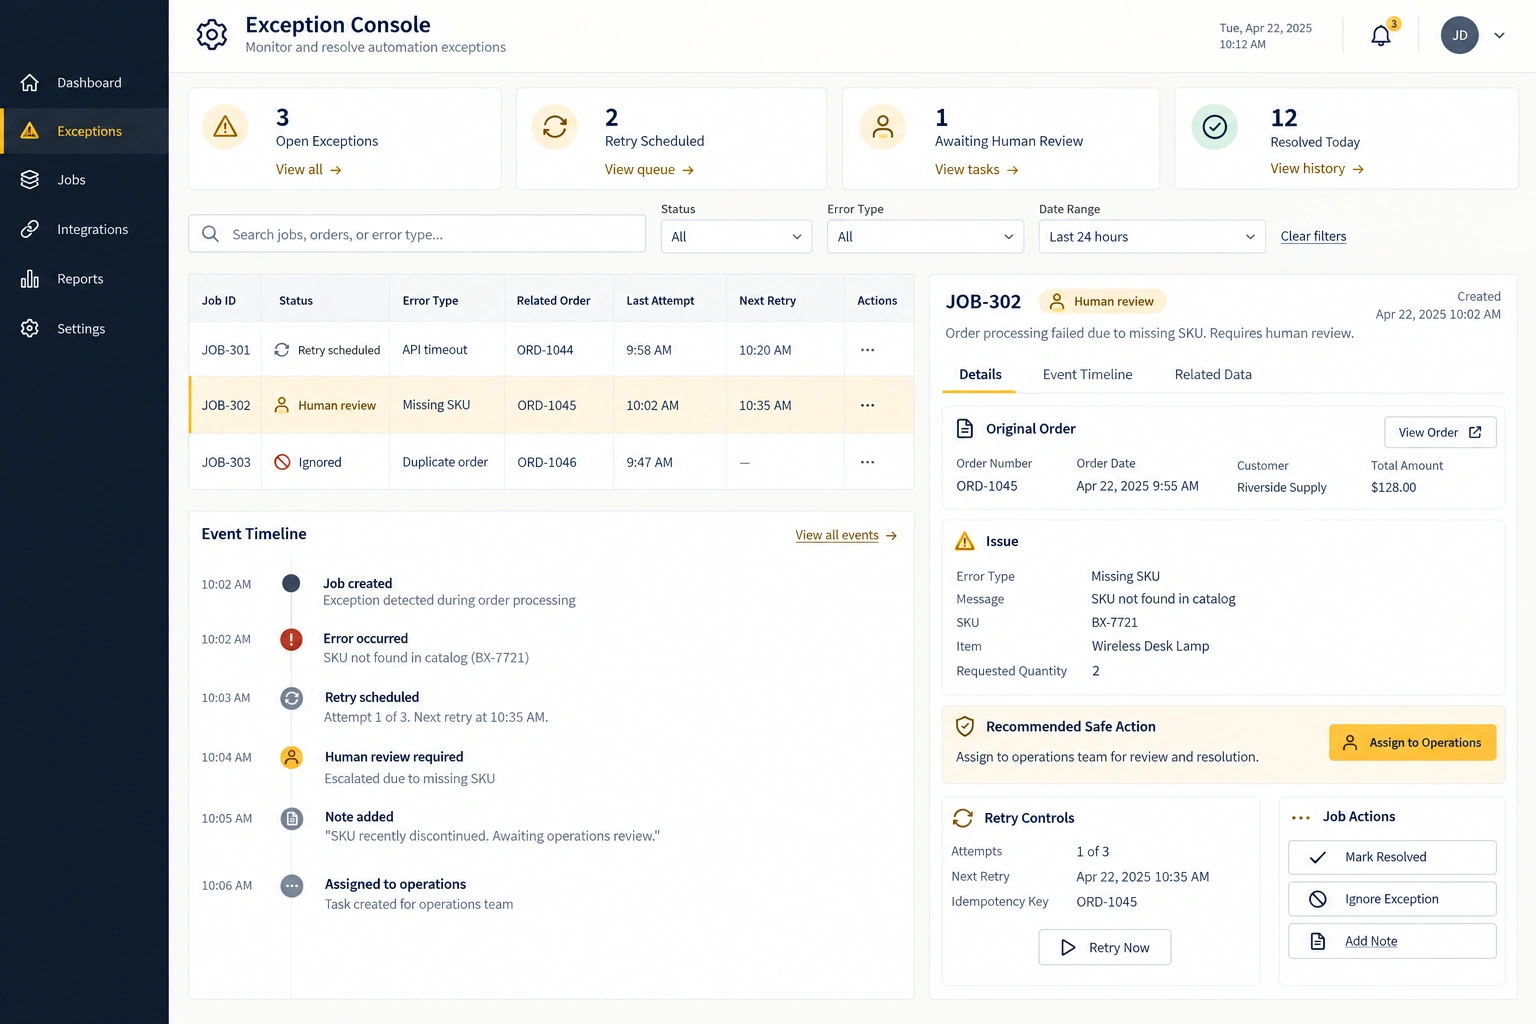The height and width of the screenshot is (1024, 1536).
Task: Open Integrations in the sidebar
Action: coord(84,229)
